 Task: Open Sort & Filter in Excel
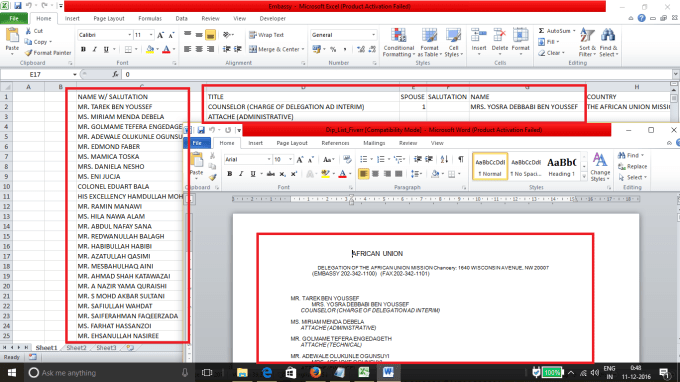coord(587,42)
